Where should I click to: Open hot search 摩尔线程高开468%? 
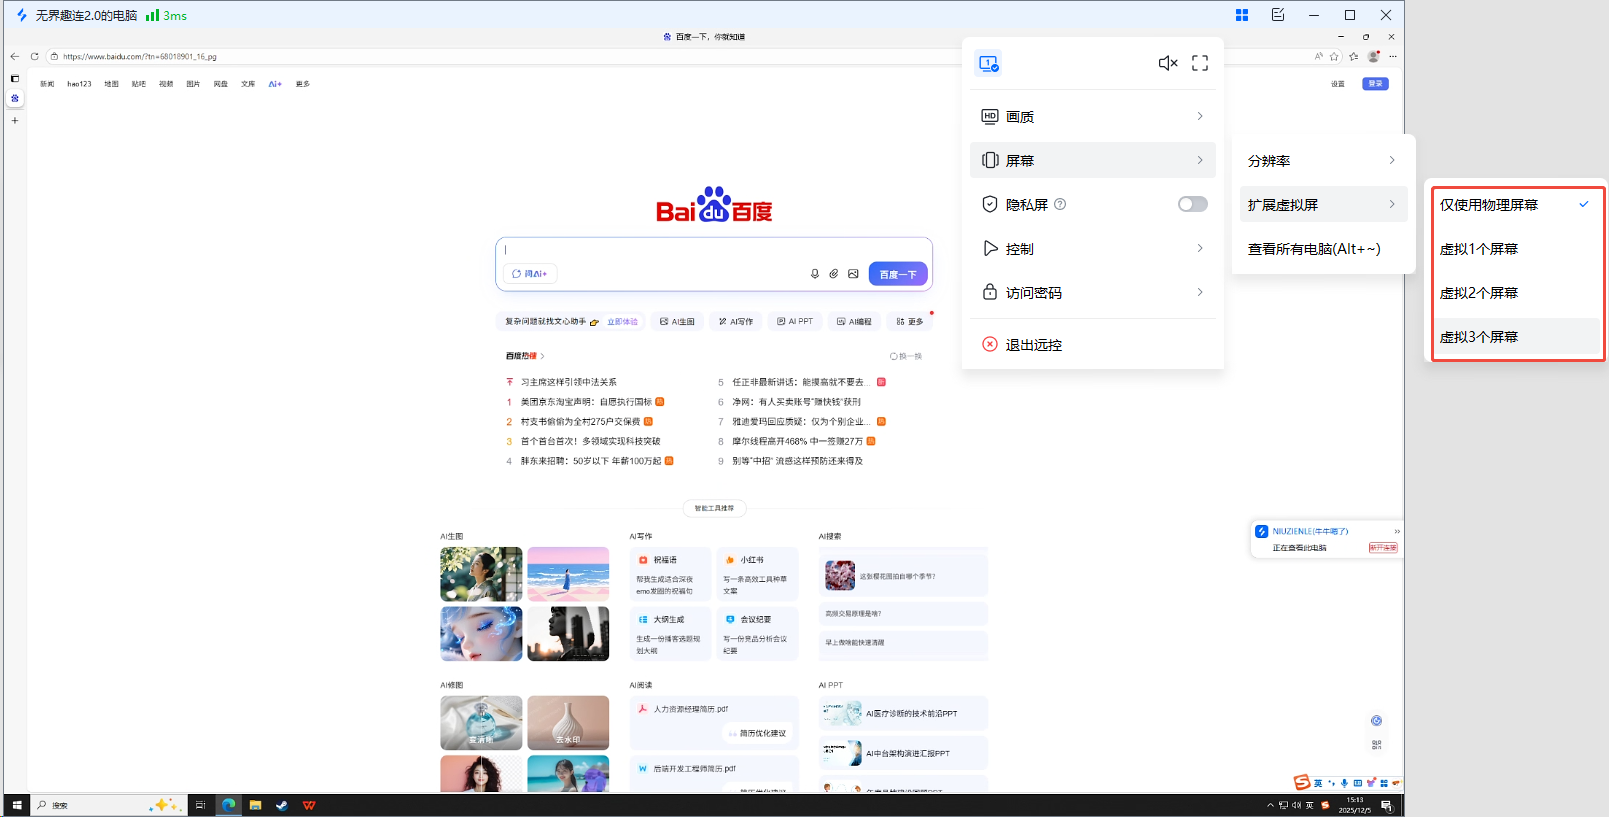coord(797,441)
